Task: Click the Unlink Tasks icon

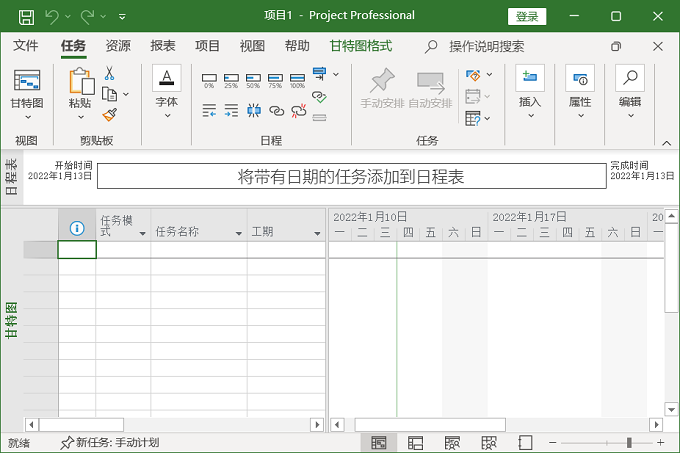Action: [x=299, y=111]
